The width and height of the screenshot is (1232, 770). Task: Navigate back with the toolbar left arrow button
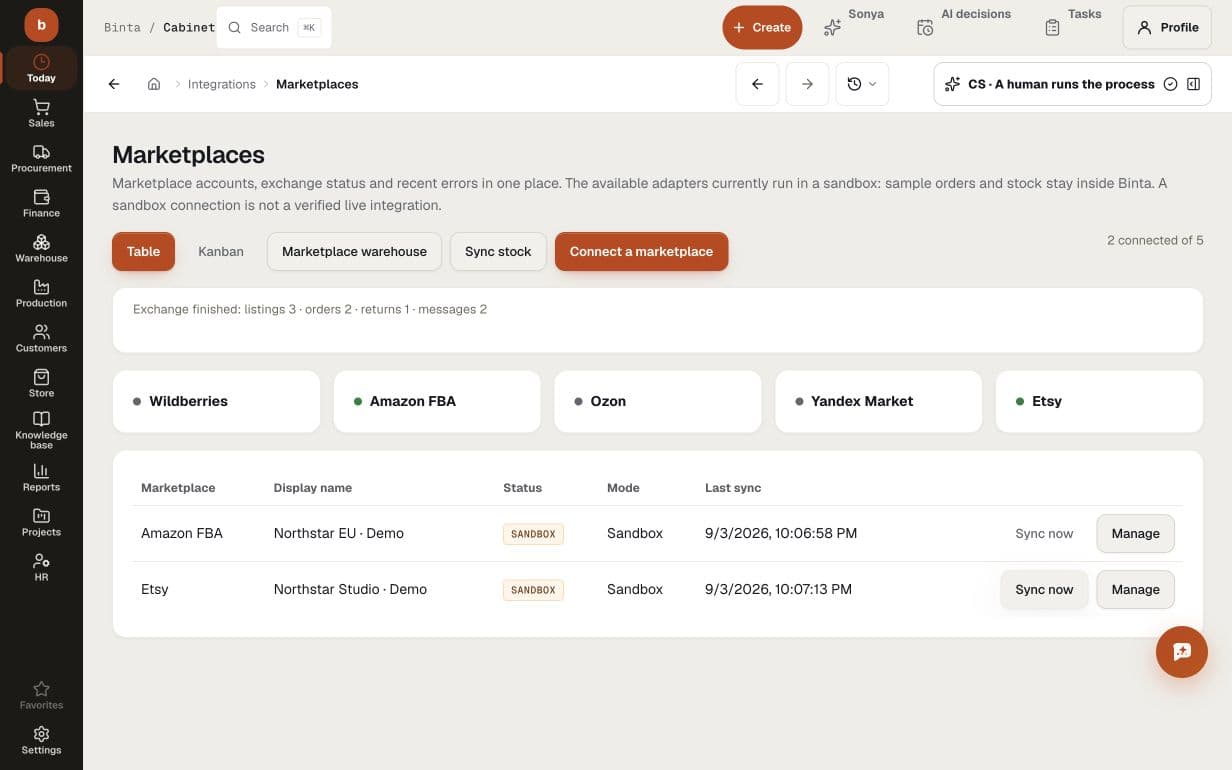(757, 84)
